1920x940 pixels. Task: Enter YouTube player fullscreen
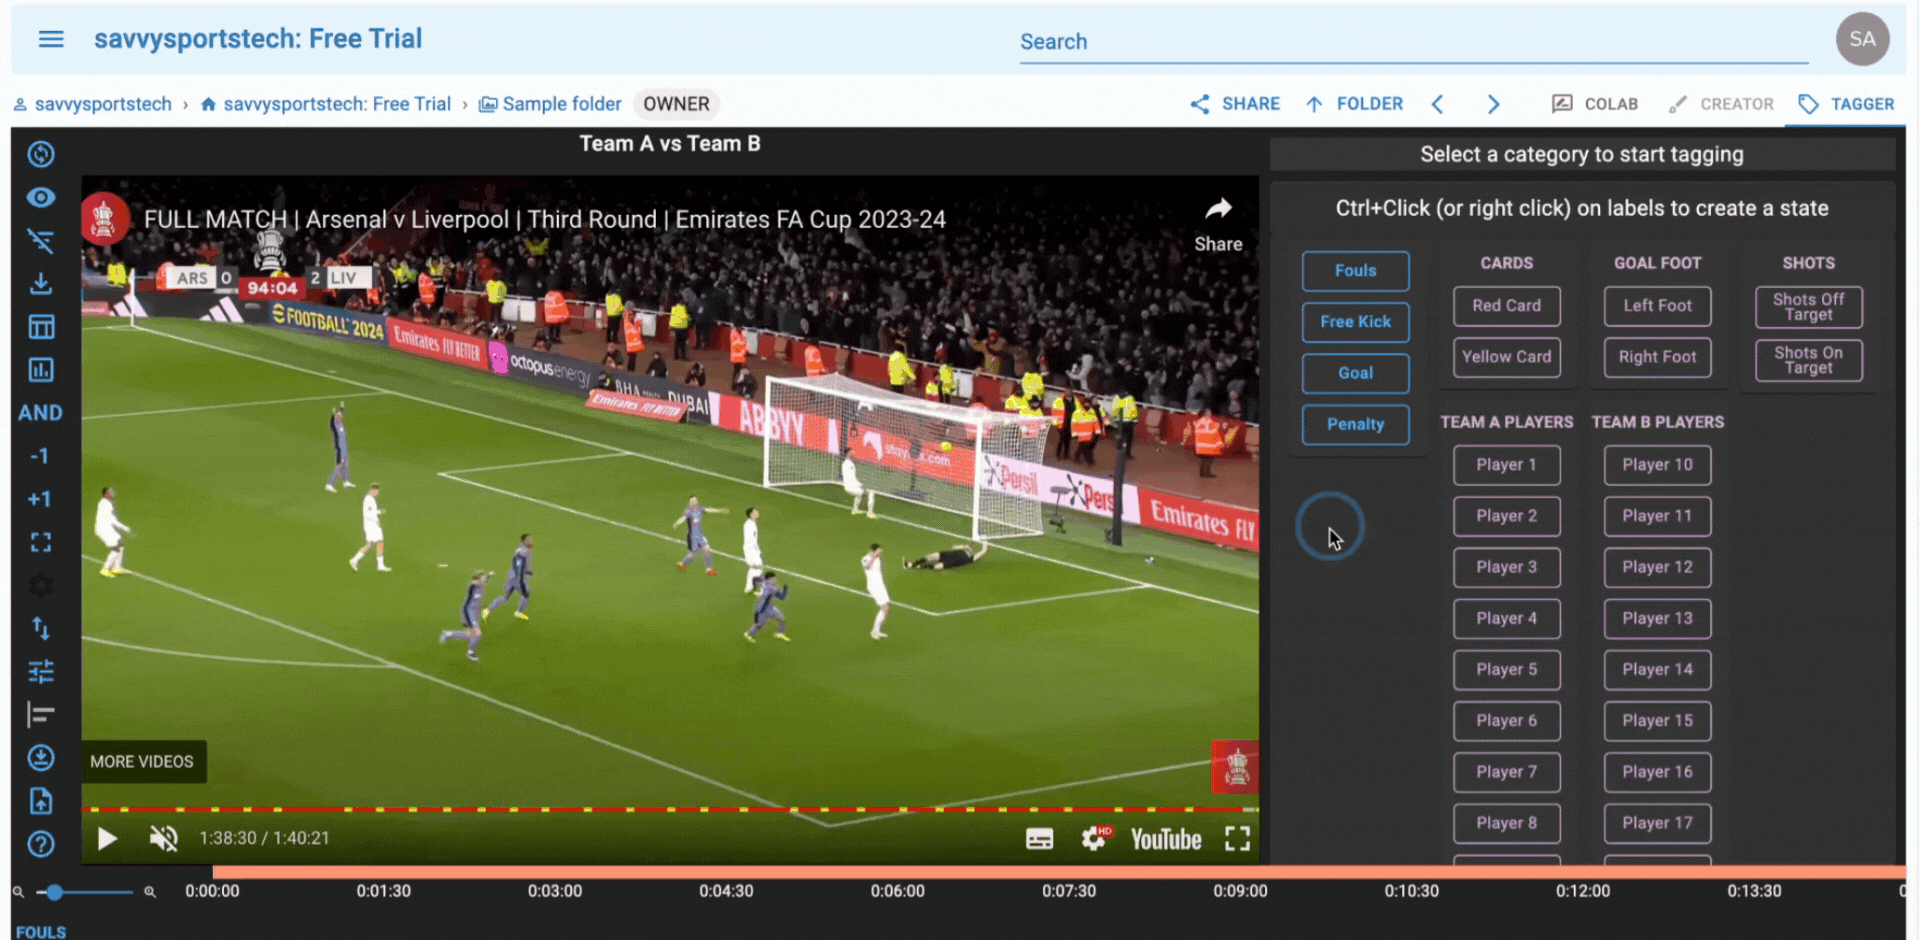(1238, 839)
